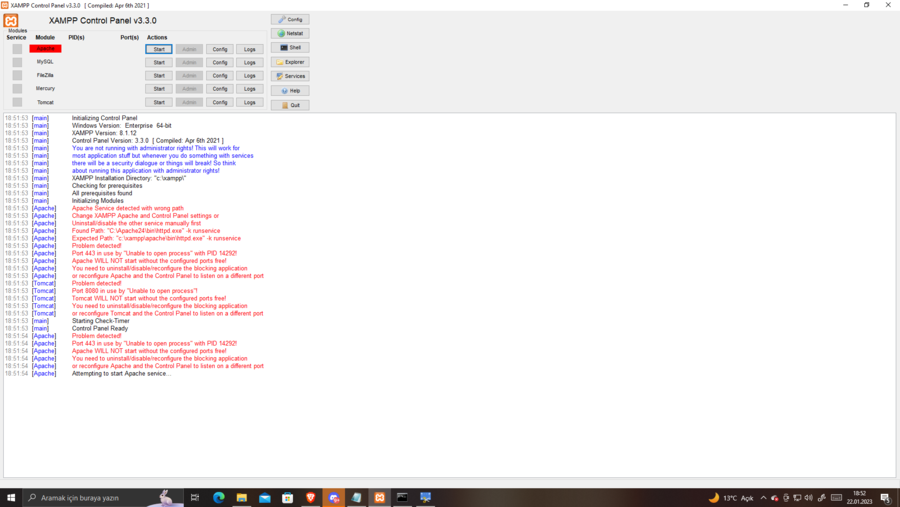Click log line 'Port 8080 in use by'
The width and height of the screenshot is (900, 507).
pyautogui.click(x=134, y=291)
